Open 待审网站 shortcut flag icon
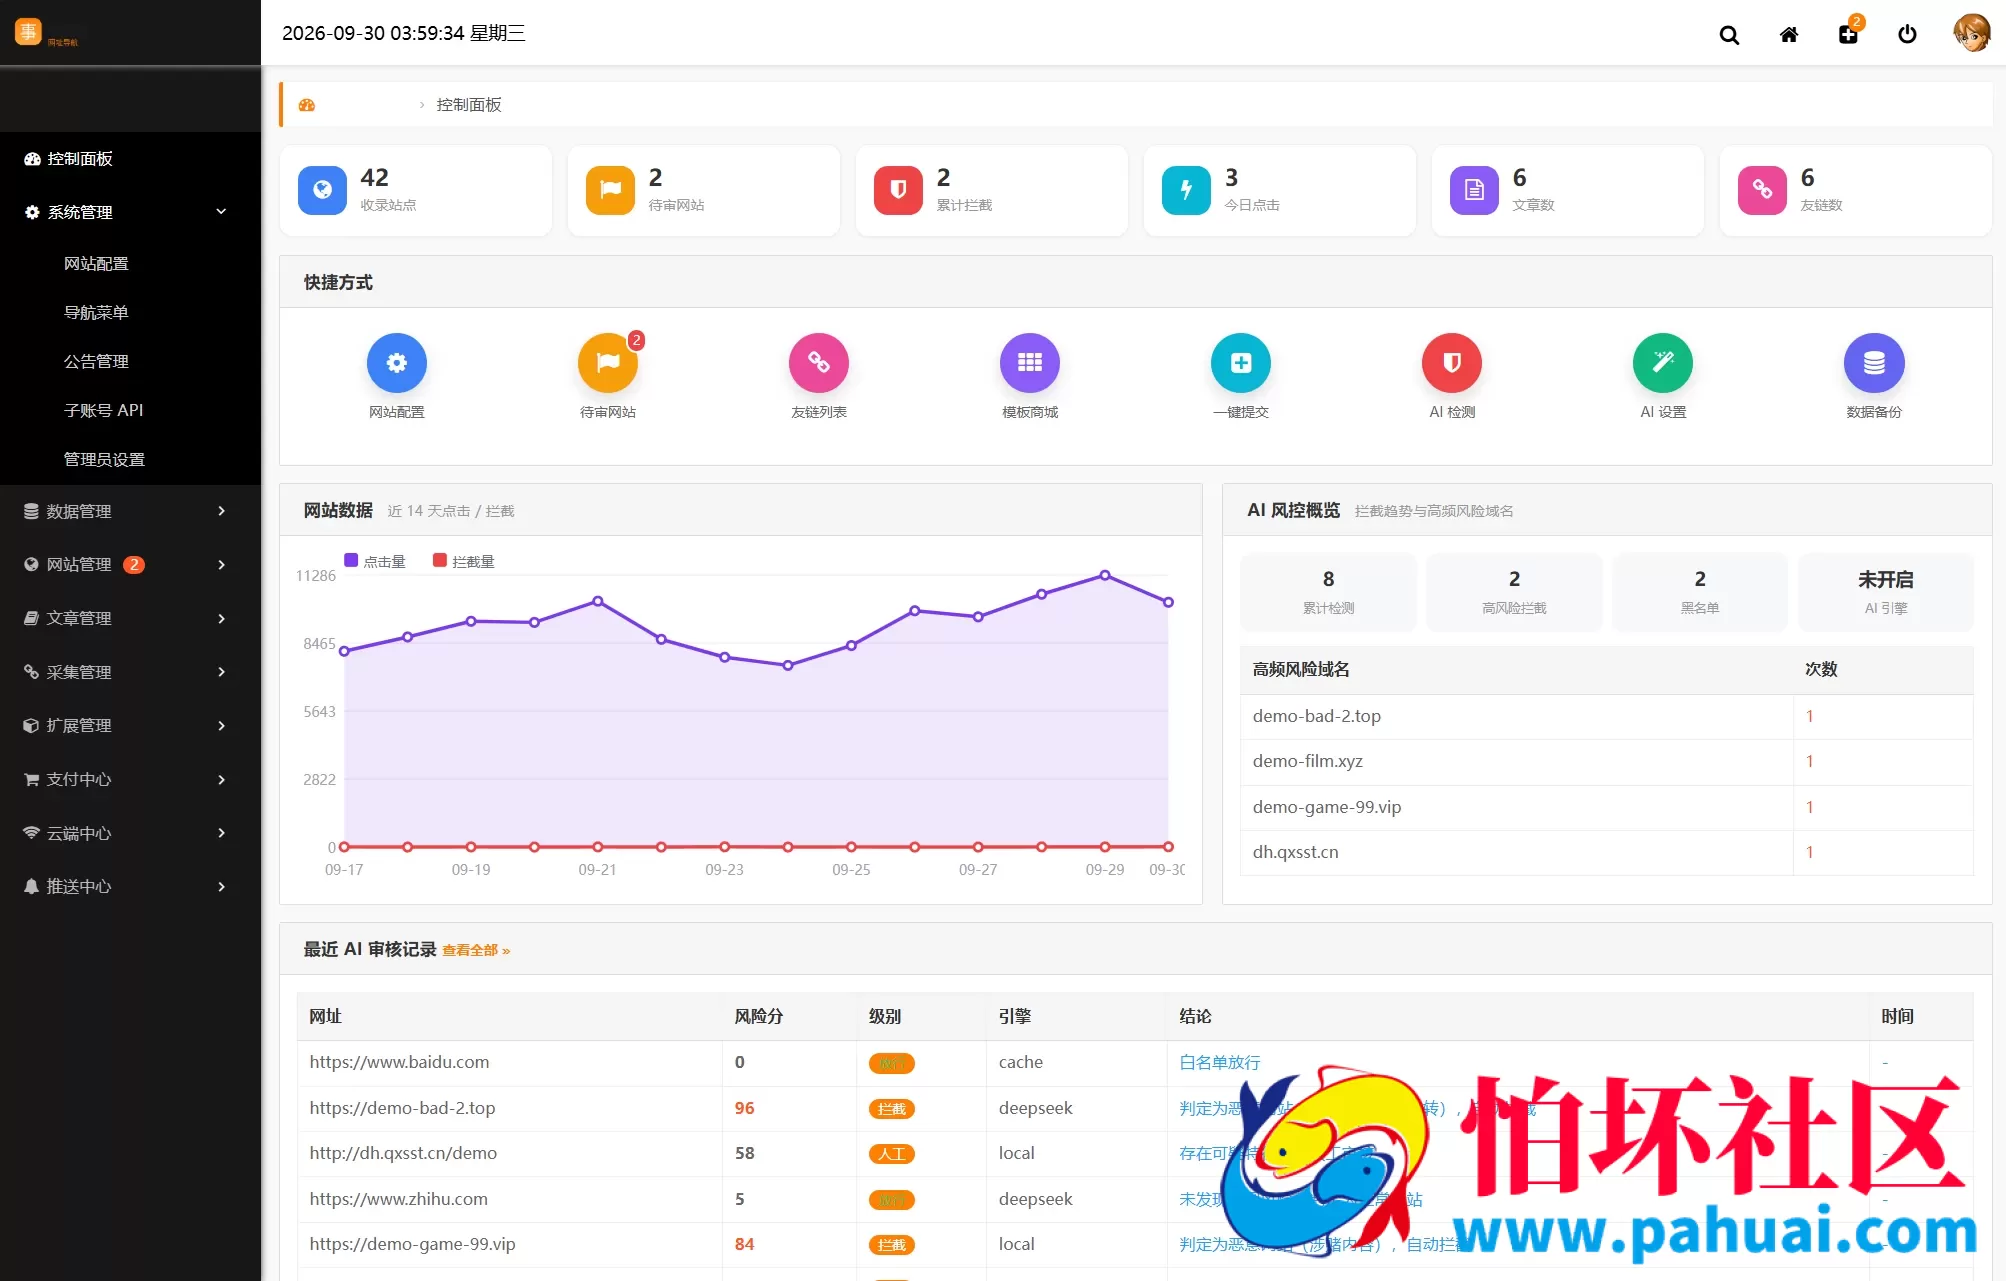The width and height of the screenshot is (2006, 1281). point(608,363)
